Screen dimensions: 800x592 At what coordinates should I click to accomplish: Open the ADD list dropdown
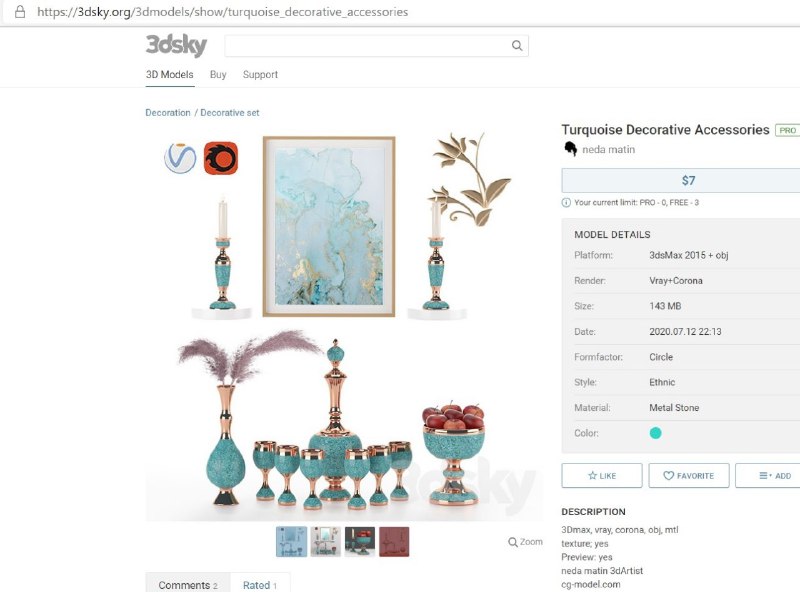click(769, 476)
